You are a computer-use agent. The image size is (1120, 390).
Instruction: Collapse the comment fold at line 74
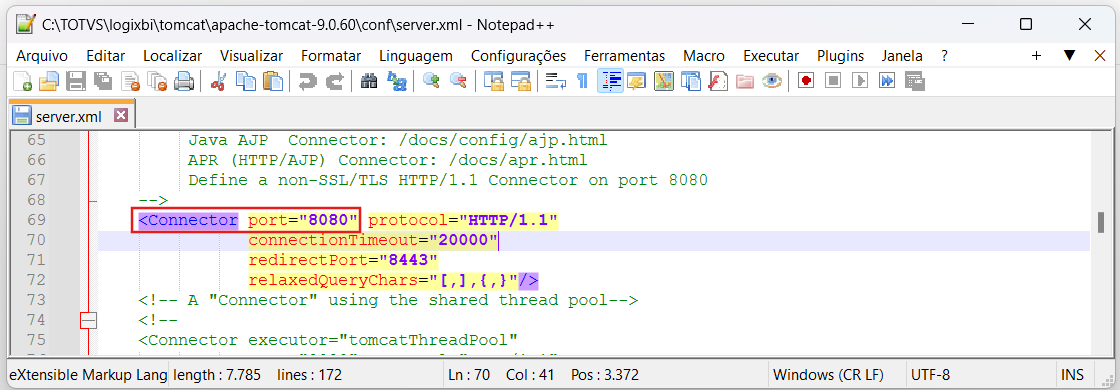89,321
